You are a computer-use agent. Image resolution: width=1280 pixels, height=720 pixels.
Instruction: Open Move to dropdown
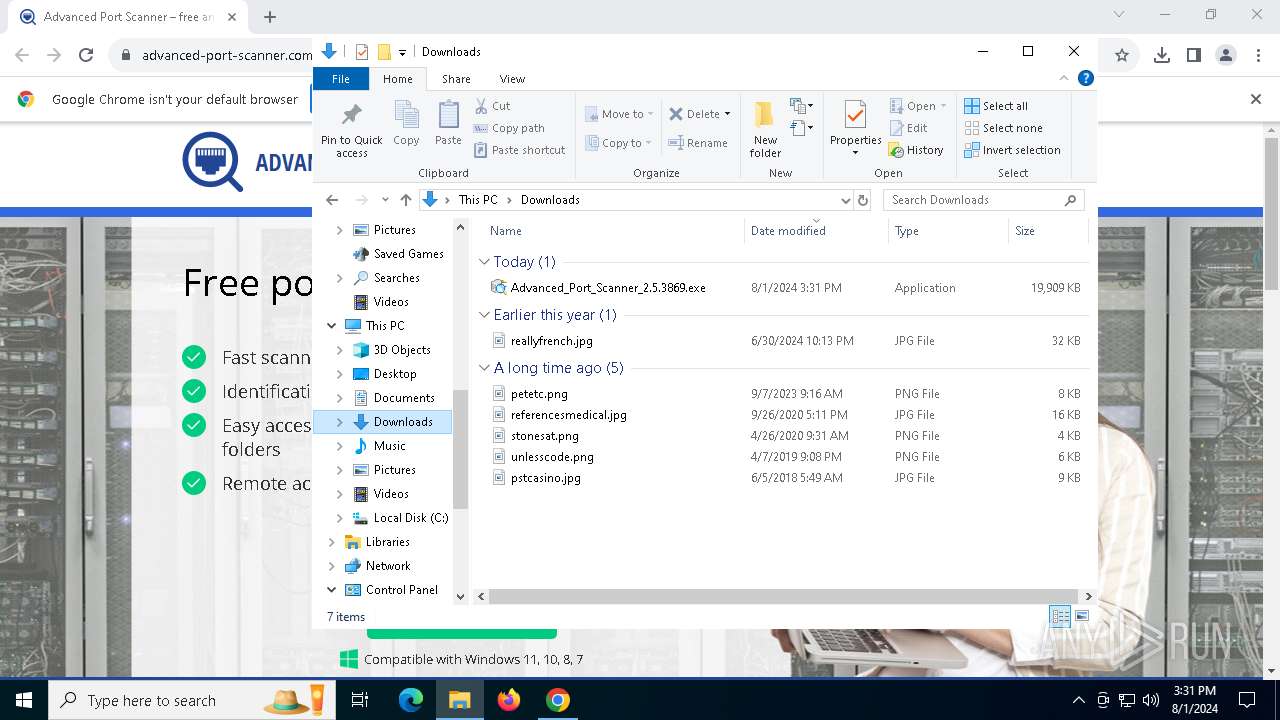[x=619, y=114]
